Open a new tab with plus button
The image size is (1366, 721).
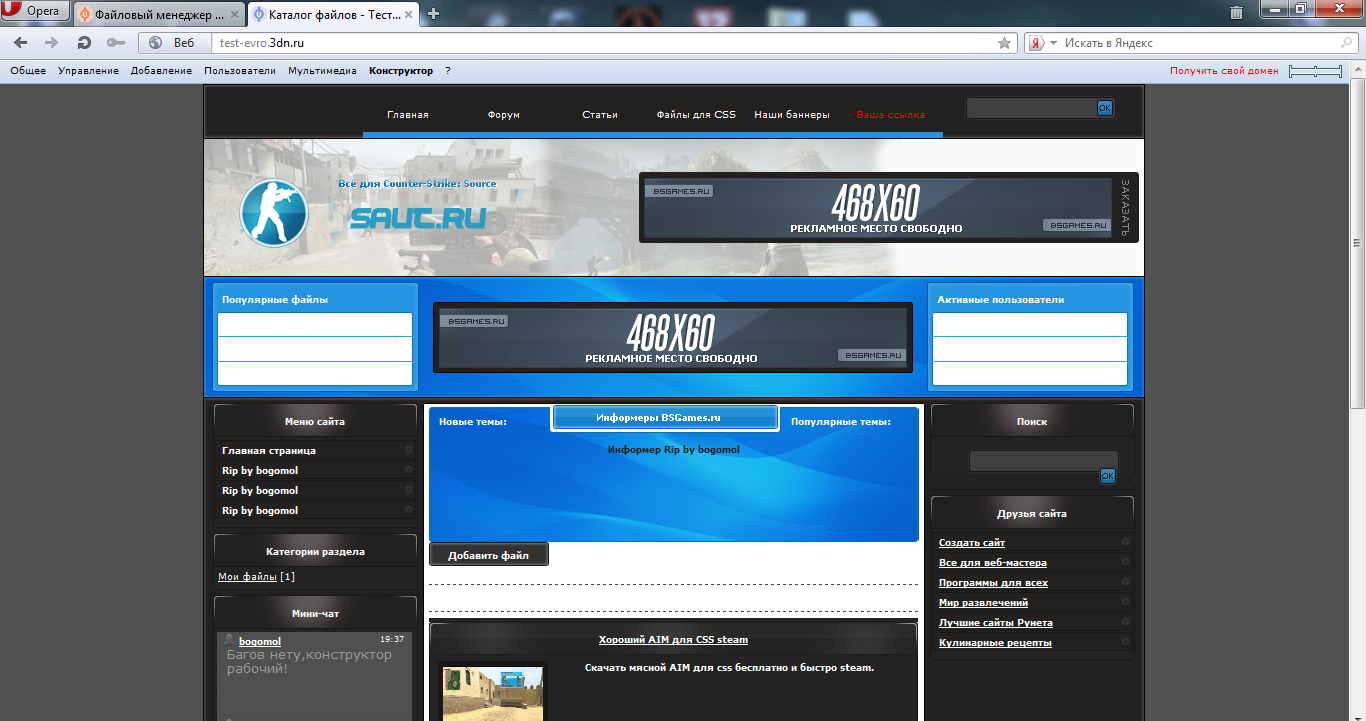(433, 13)
